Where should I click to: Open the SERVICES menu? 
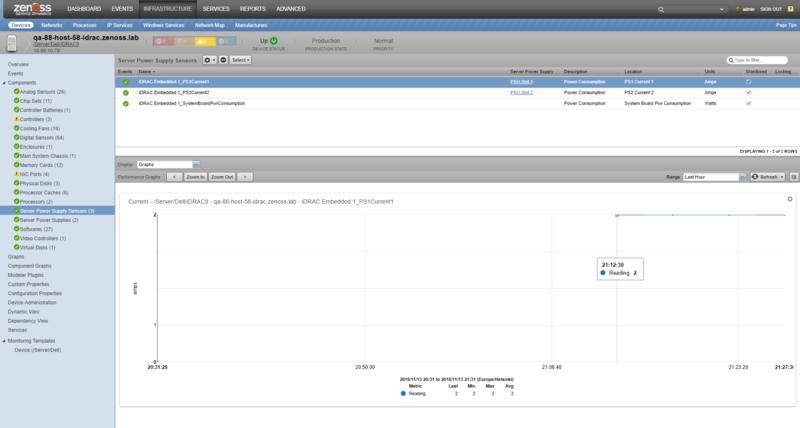[x=216, y=9]
